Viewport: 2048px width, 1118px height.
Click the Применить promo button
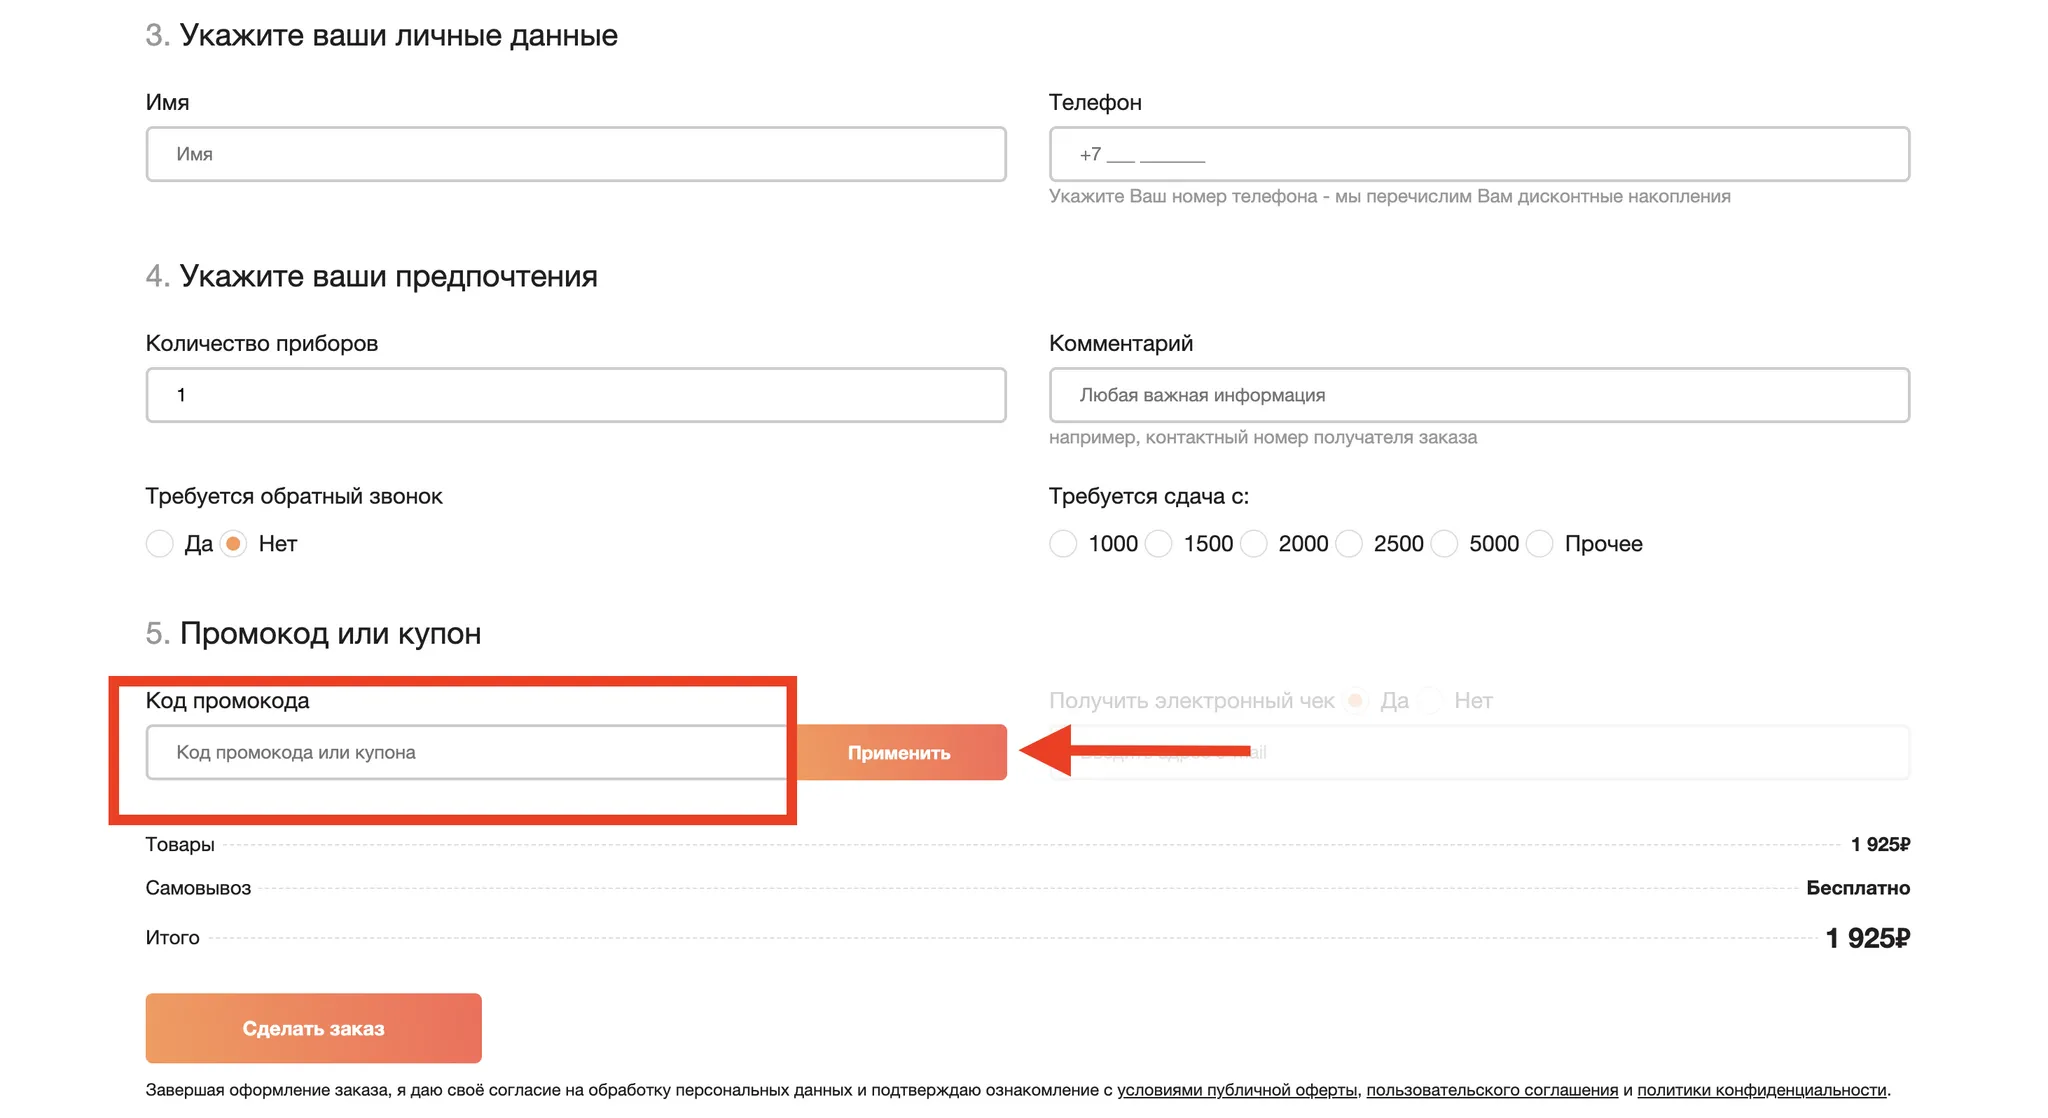tap(899, 752)
